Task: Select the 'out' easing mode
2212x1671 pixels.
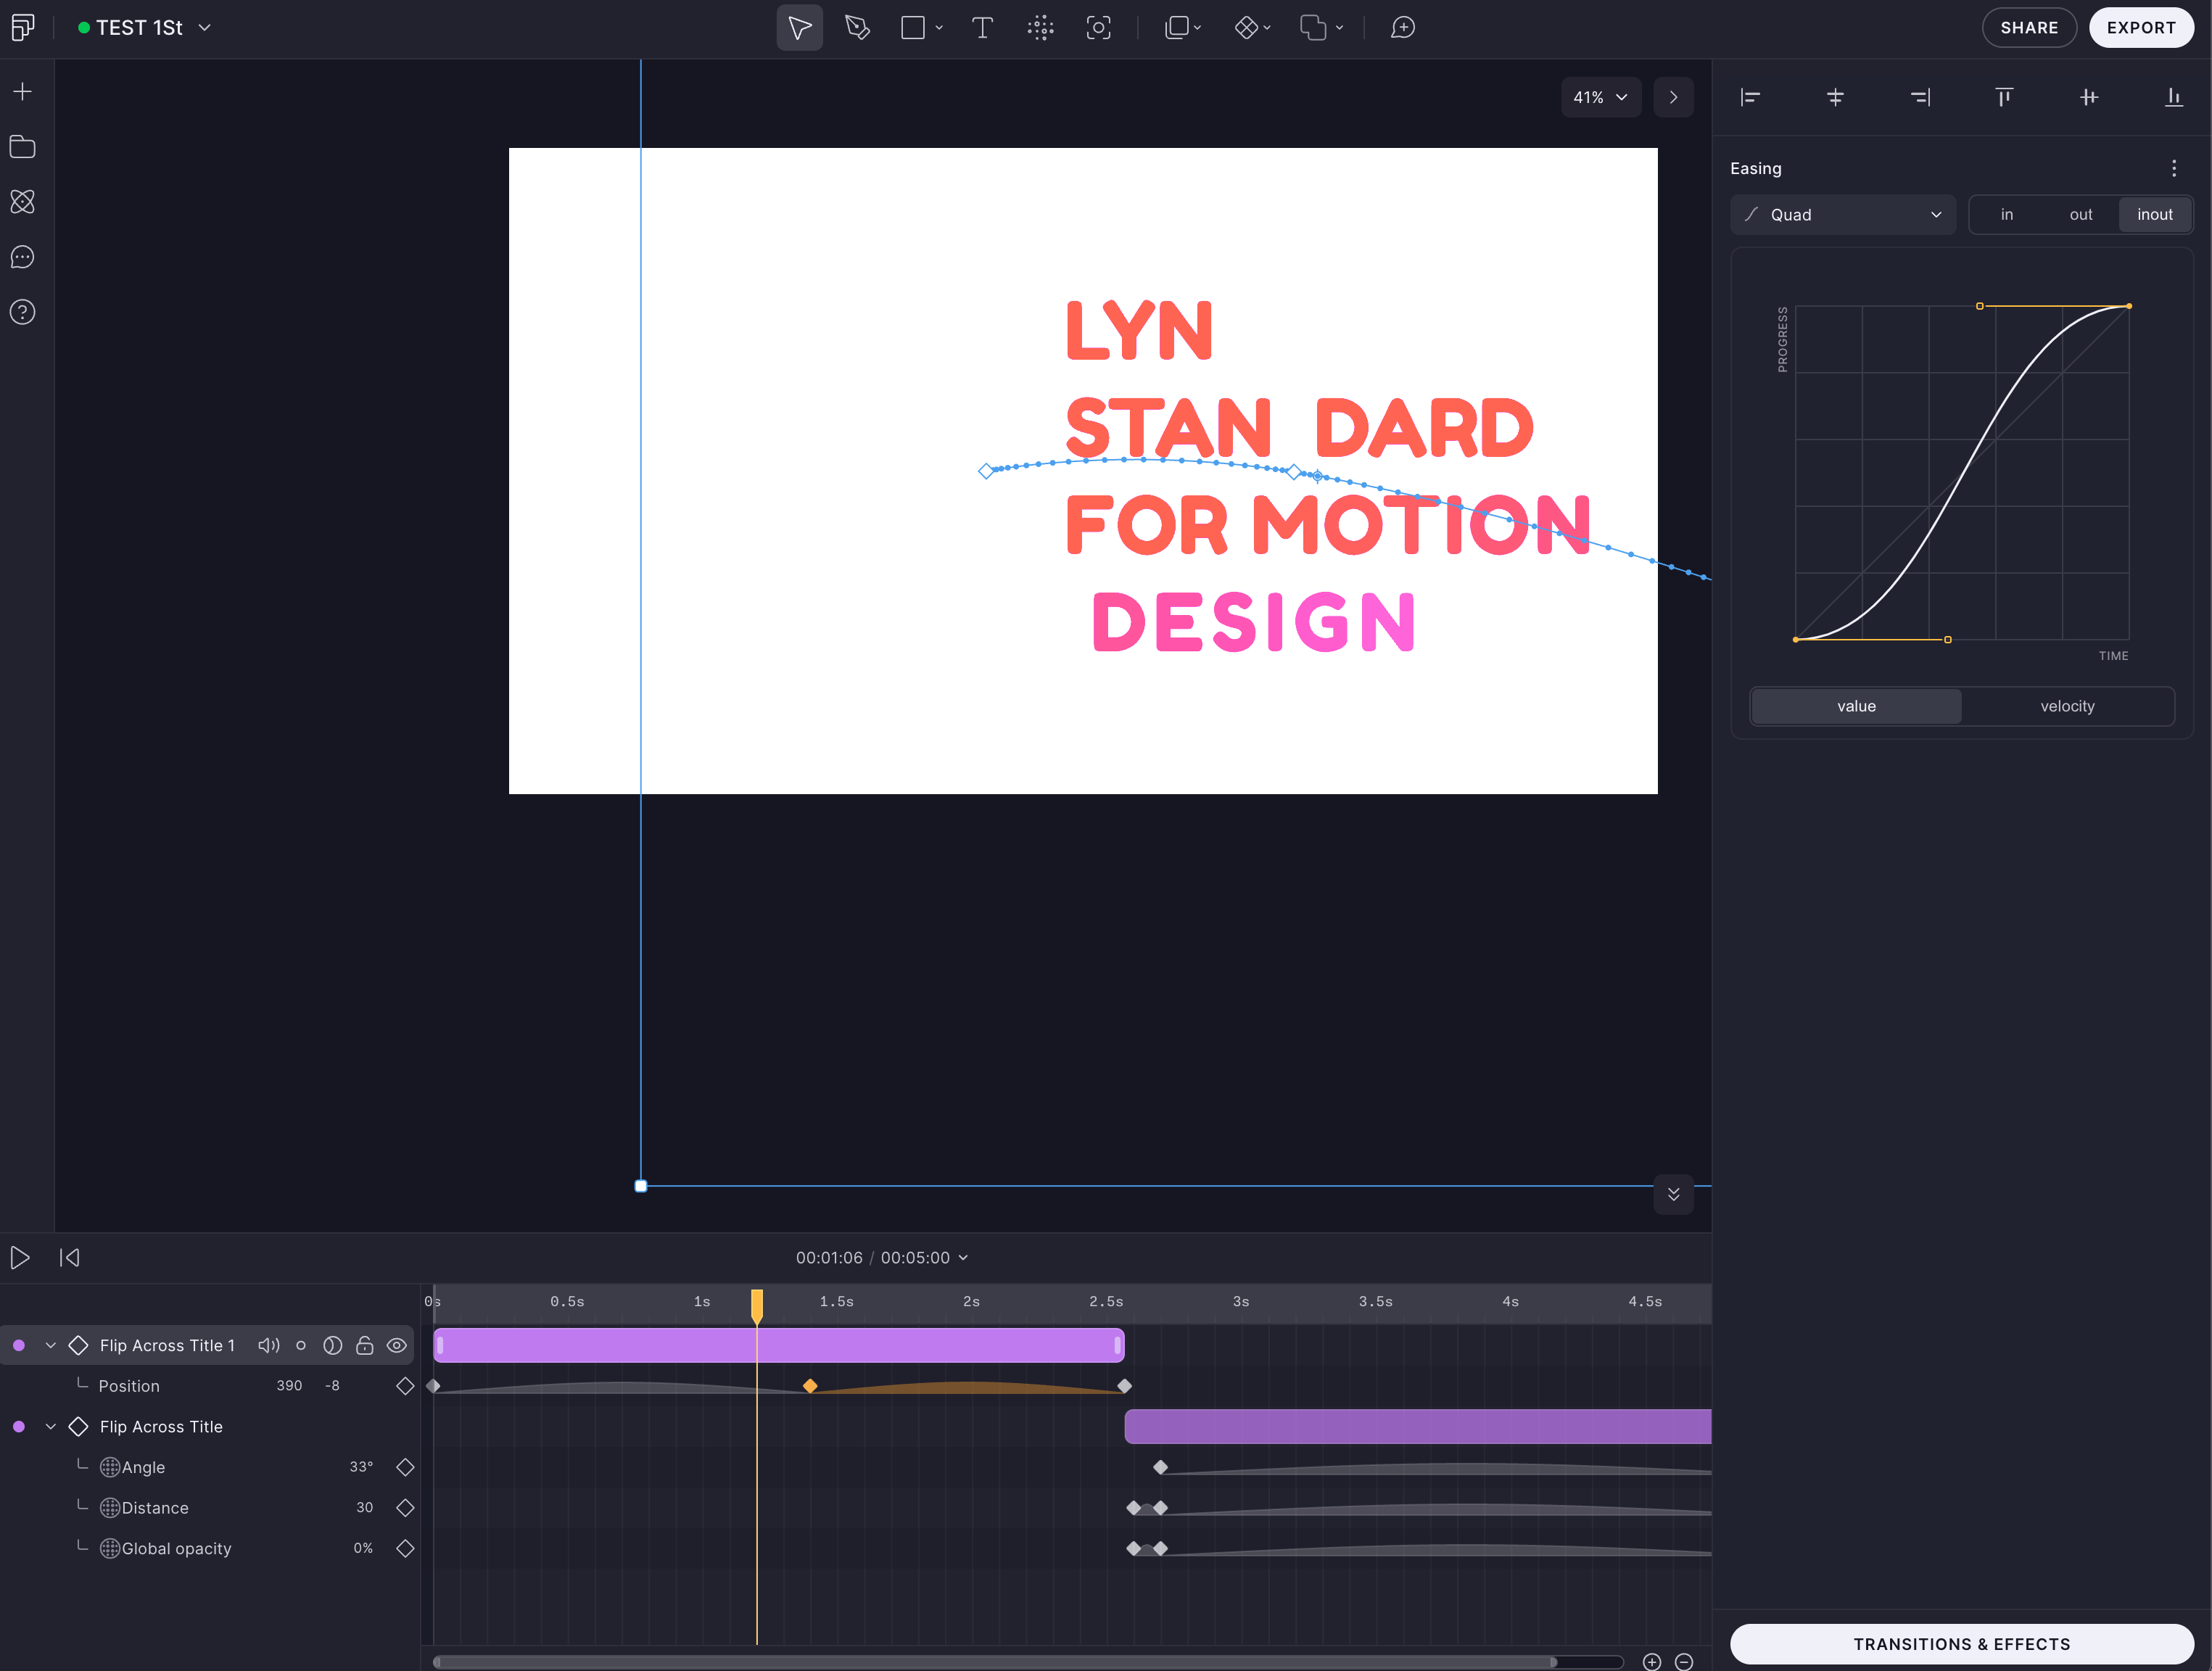Action: pos(2080,215)
